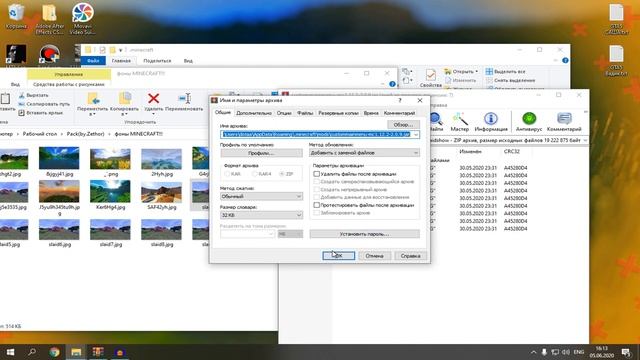Click the Вырезать scissors item in Explorer
This screenshot has height=360, width=640.
pyautogui.click(x=33, y=95)
